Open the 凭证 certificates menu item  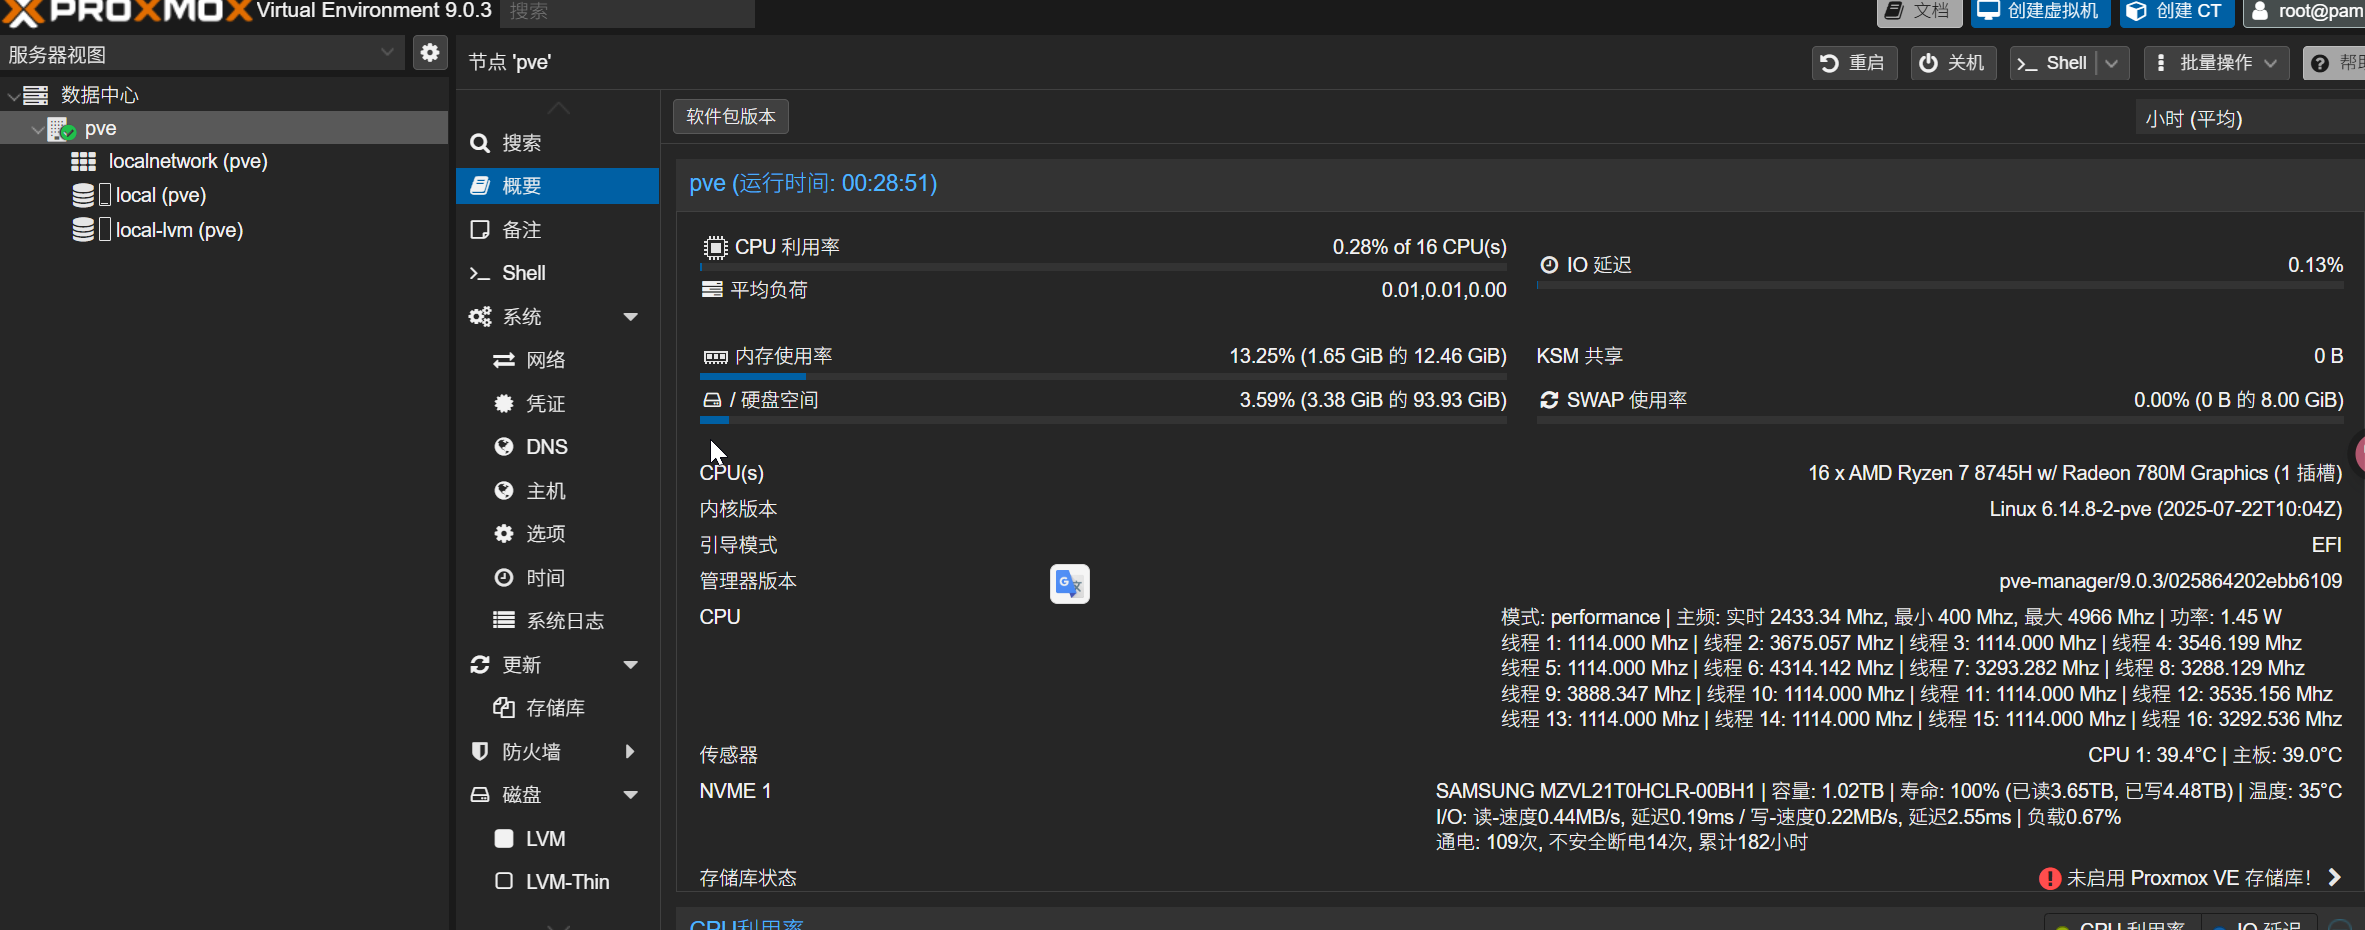pyautogui.click(x=558, y=404)
